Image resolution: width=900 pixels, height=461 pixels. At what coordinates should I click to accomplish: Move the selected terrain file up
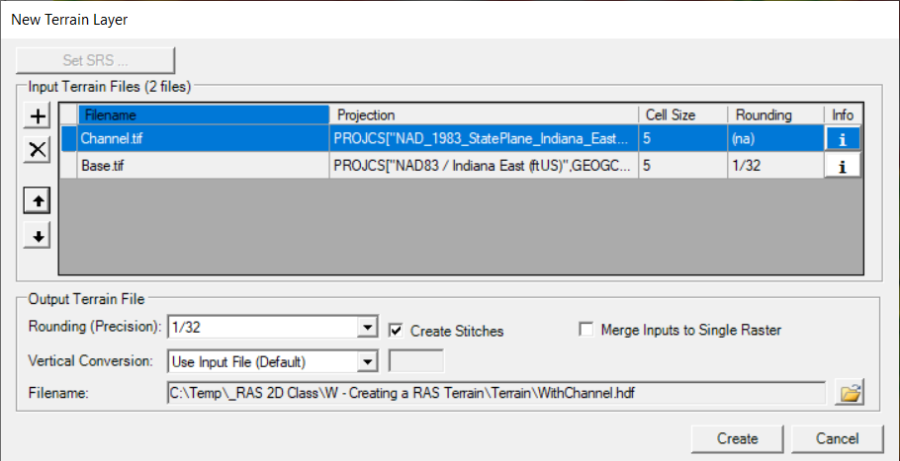(38, 201)
